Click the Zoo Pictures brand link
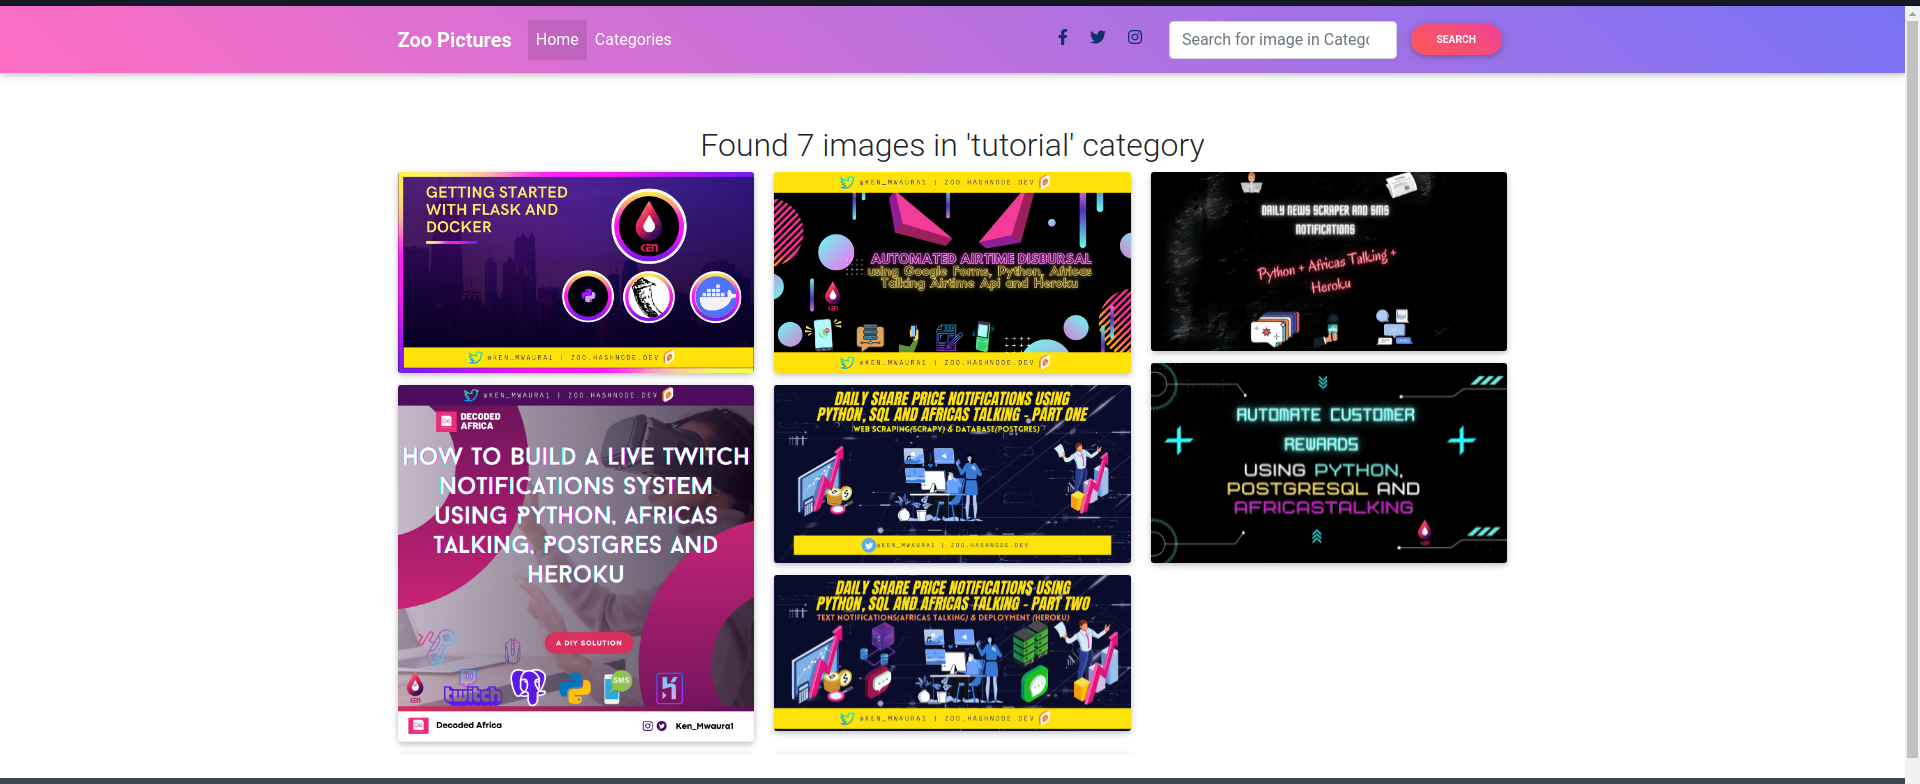 [x=454, y=40]
